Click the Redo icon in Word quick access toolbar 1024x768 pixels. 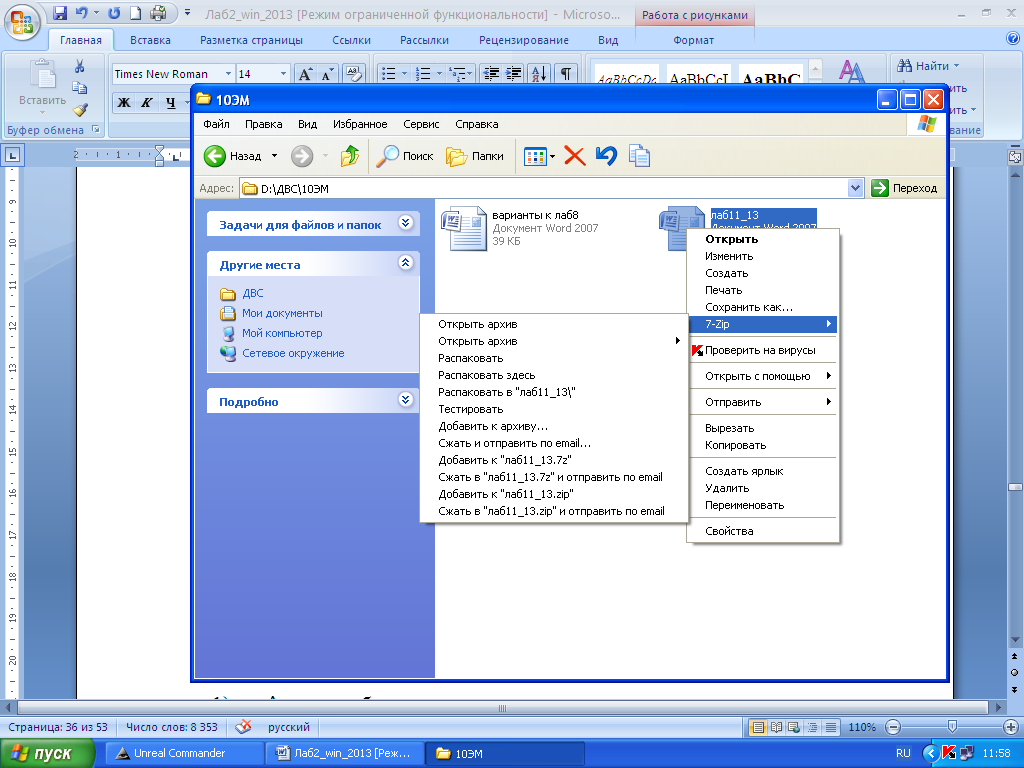pos(114,13)
